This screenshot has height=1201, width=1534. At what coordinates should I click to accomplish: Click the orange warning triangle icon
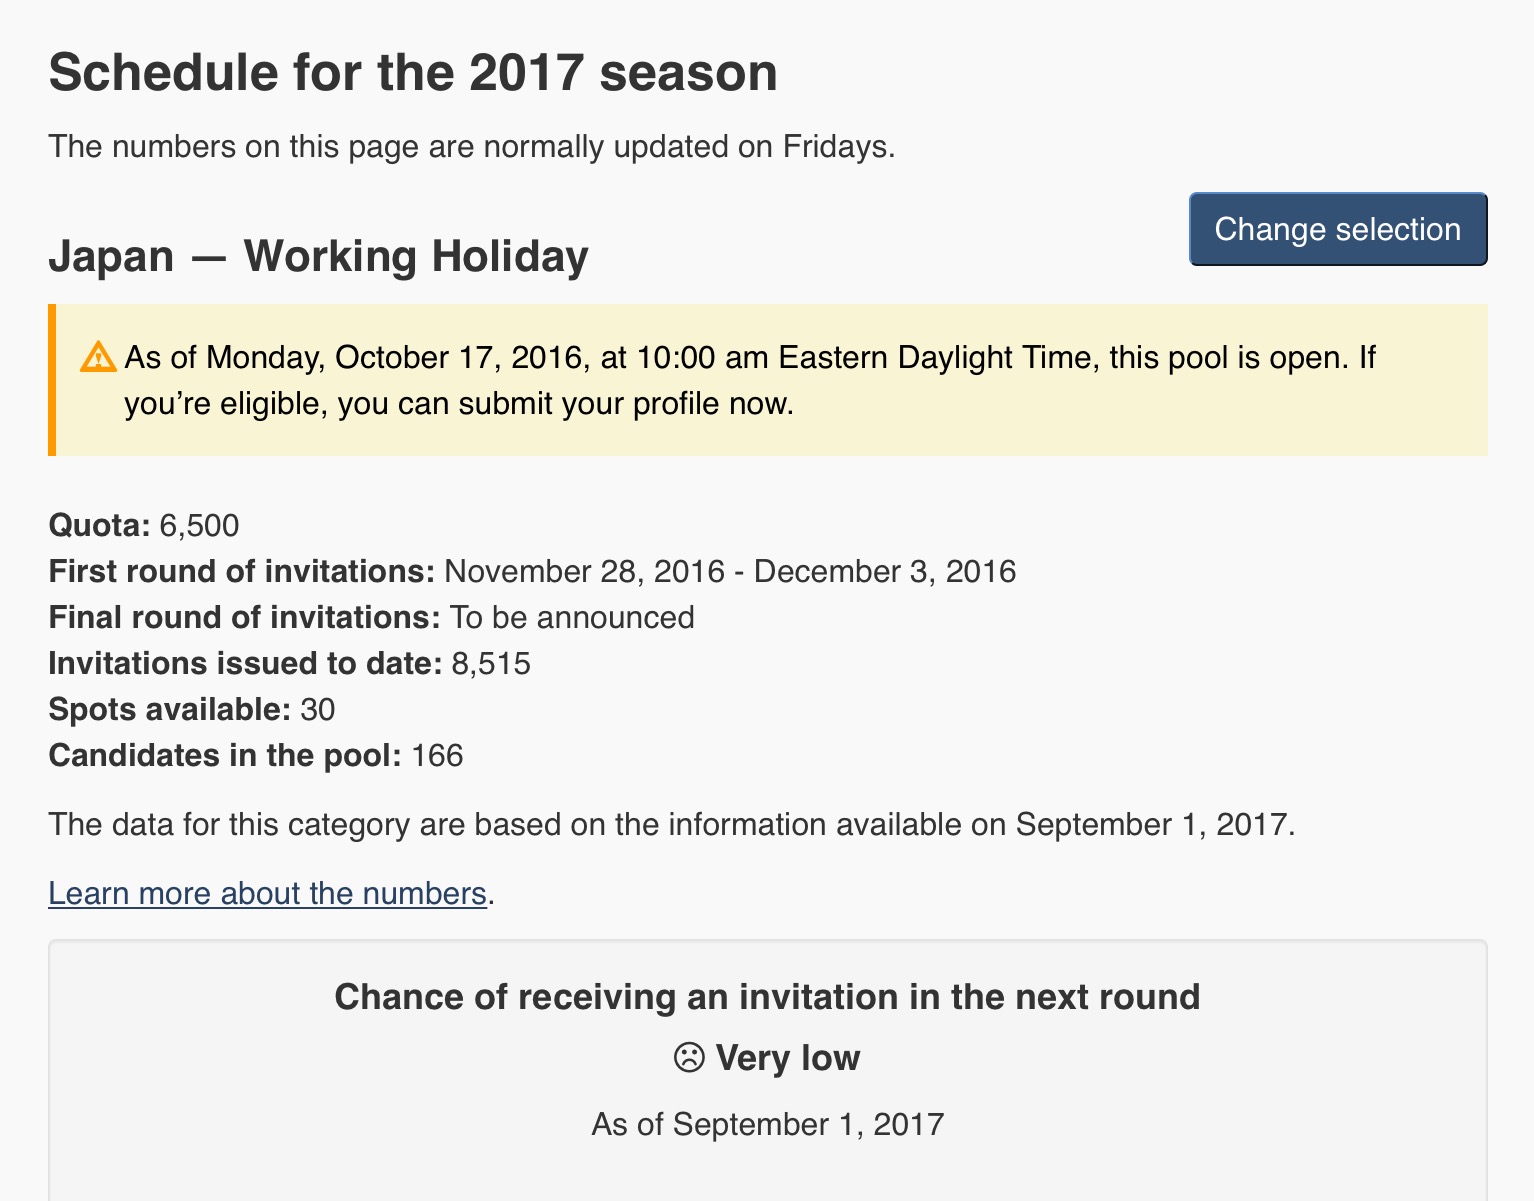pyautogui.click(x=98, y=357)
